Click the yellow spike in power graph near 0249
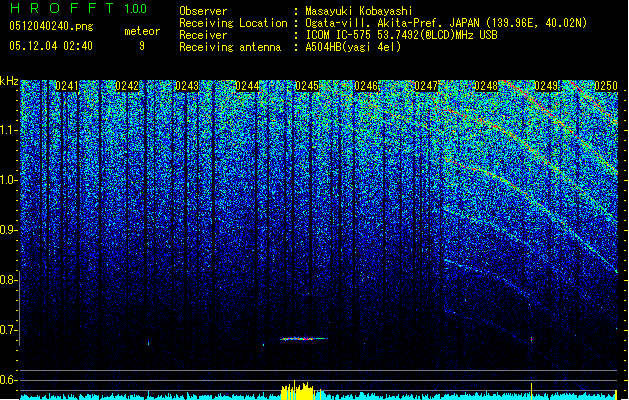This screenshot has height=400, width=629. tap(532, 391)
